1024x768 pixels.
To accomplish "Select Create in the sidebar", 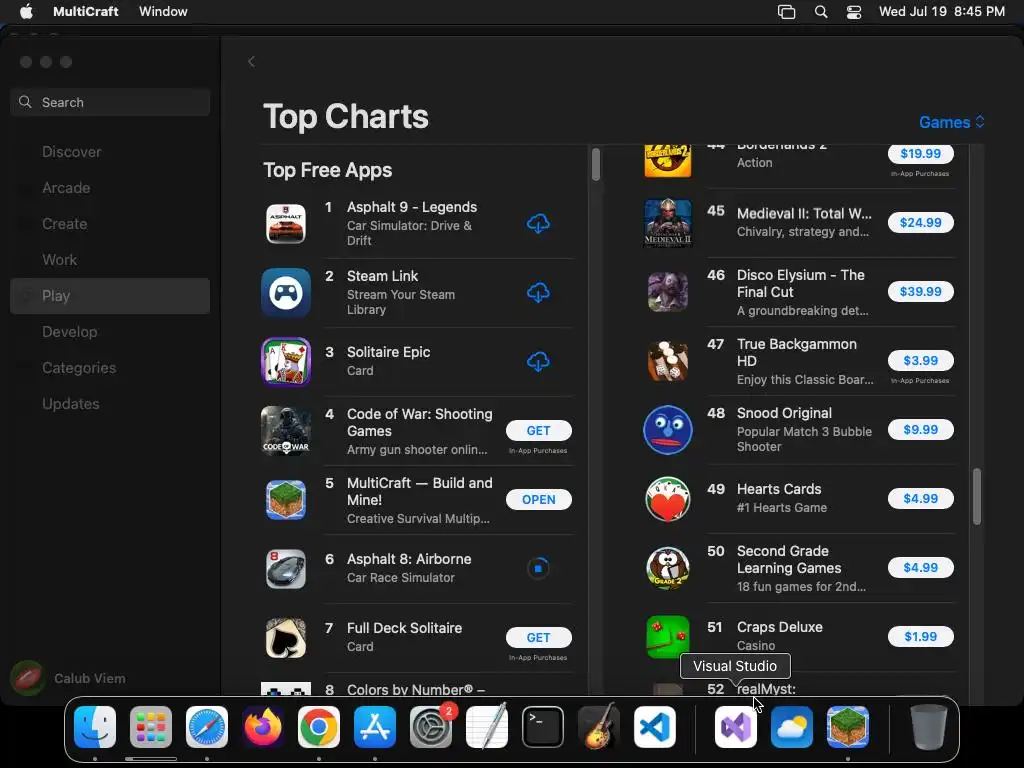I will (x=110, y=223).
